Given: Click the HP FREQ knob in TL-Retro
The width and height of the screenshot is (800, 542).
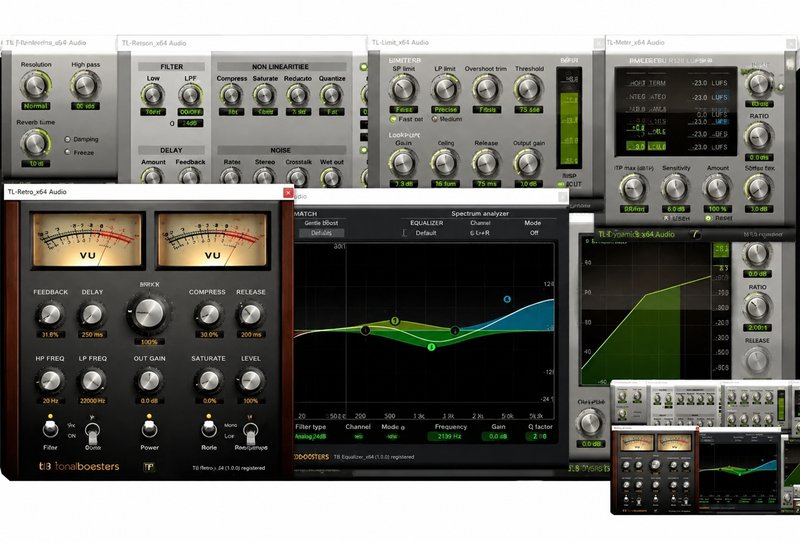Looking at the screenshot, I should pyautogui.click(x=50, y=381).
